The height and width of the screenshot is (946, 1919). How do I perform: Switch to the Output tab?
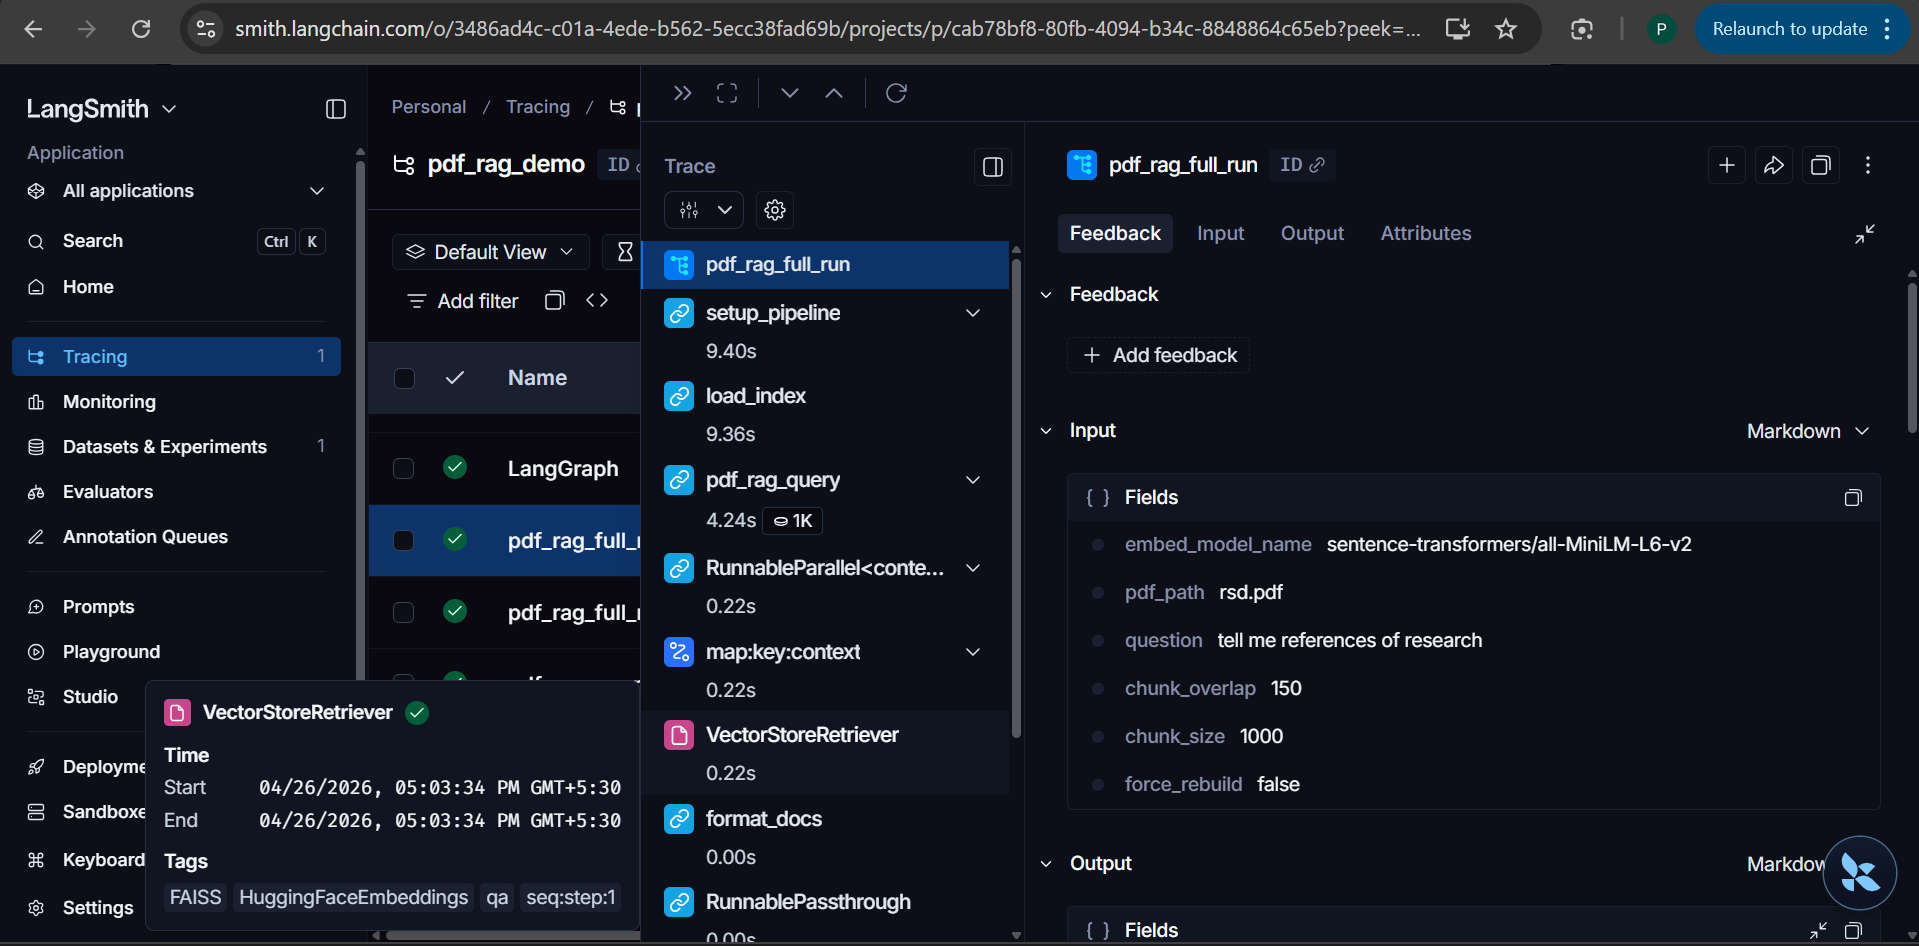[1312, 233]
